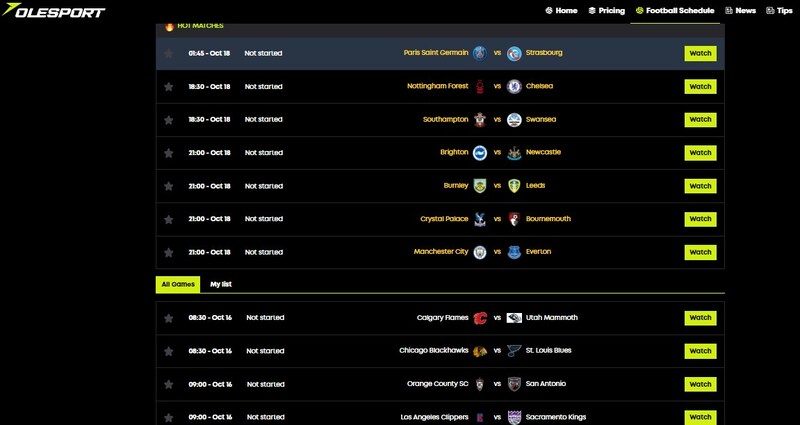Viewport: 800px width, 425px height.
Task: Click the Sacramento Kings logo
Action: point(514,416)
